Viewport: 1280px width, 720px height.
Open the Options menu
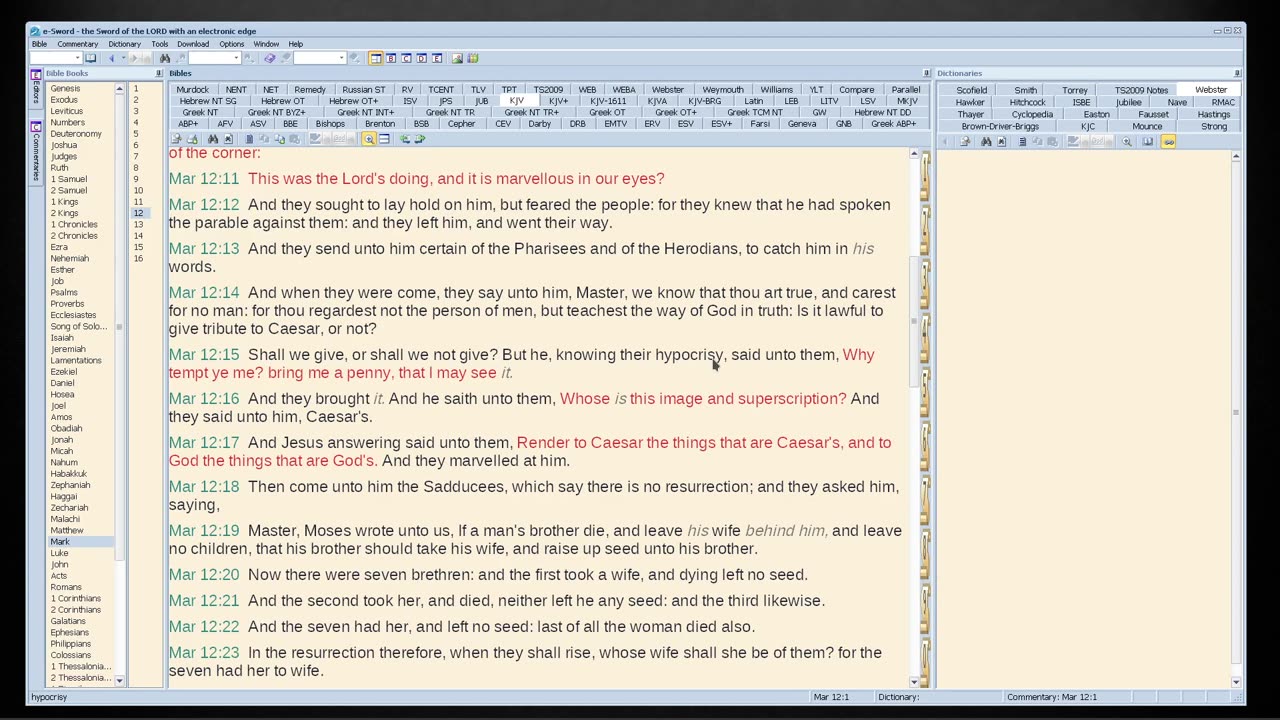click(231, 44)
